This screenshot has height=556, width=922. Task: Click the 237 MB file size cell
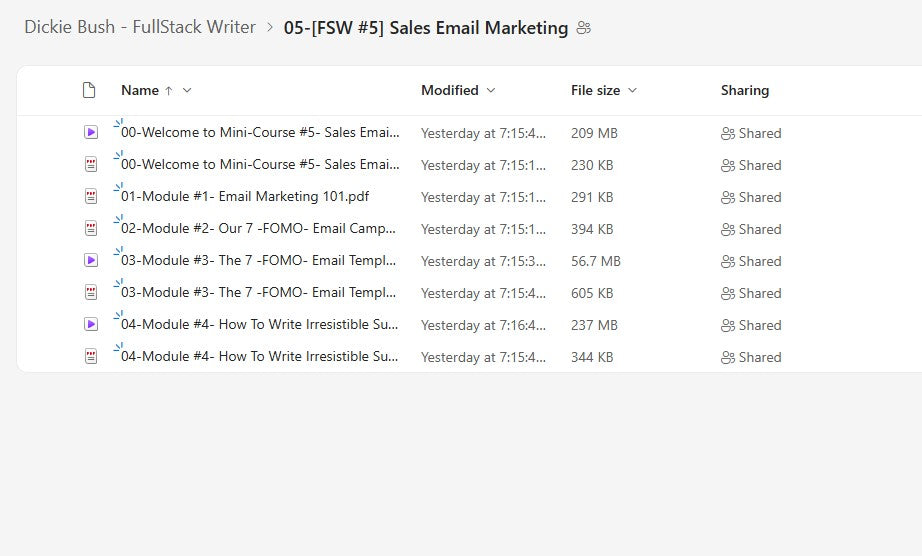pos(594,326)
